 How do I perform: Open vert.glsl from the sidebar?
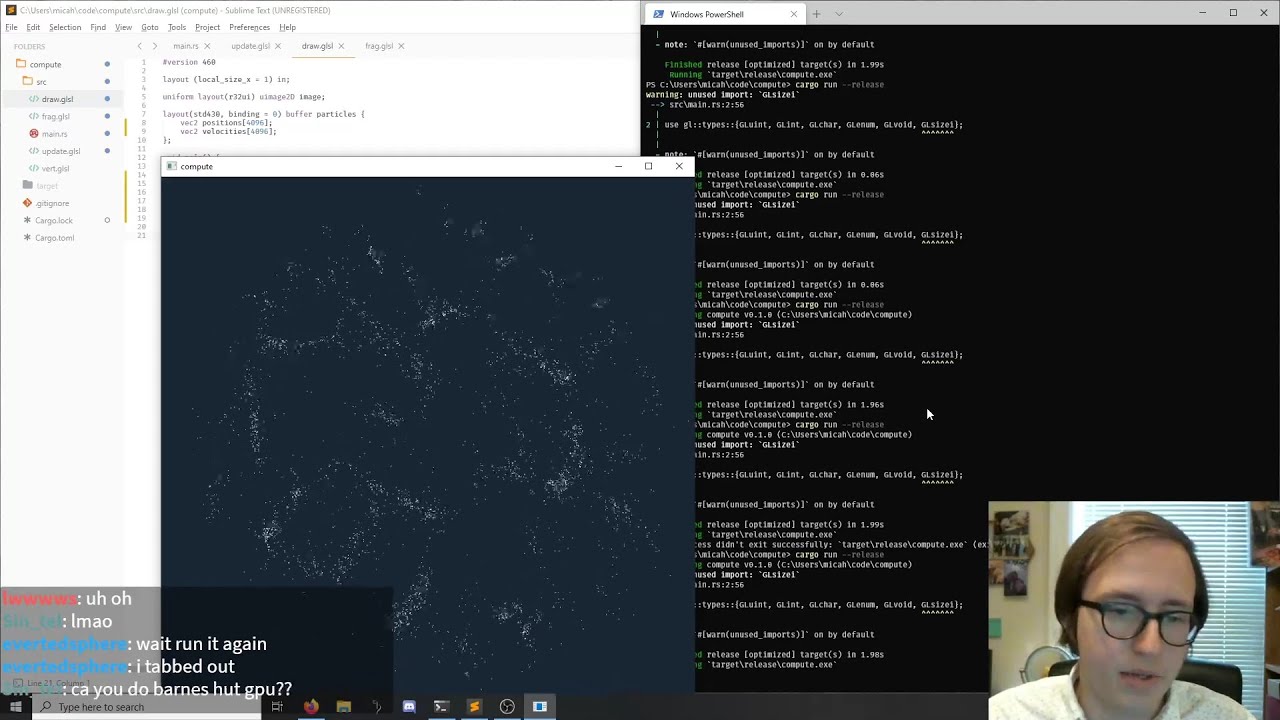click(x=56, y=168)
